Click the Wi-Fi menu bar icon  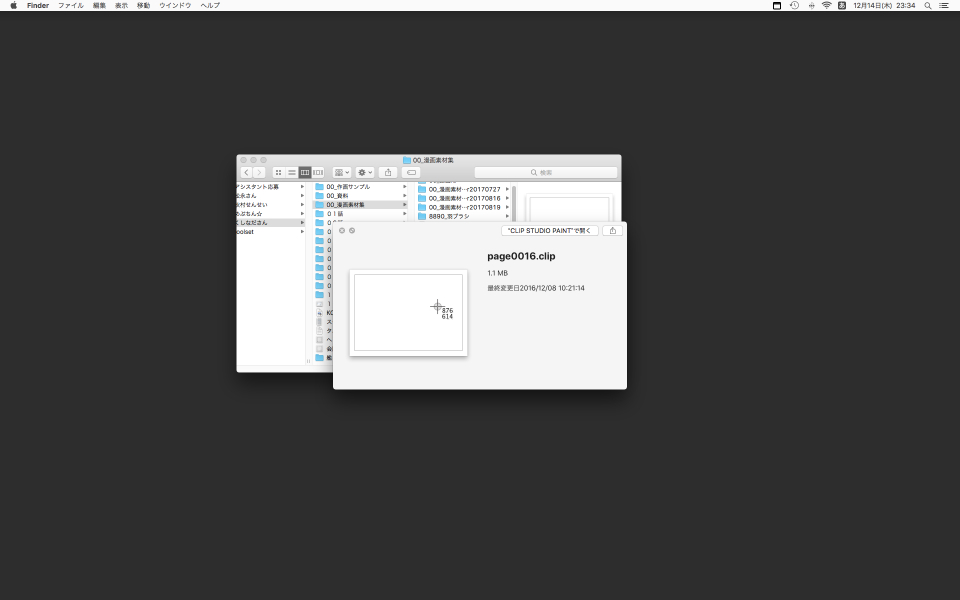click(827, 6)
